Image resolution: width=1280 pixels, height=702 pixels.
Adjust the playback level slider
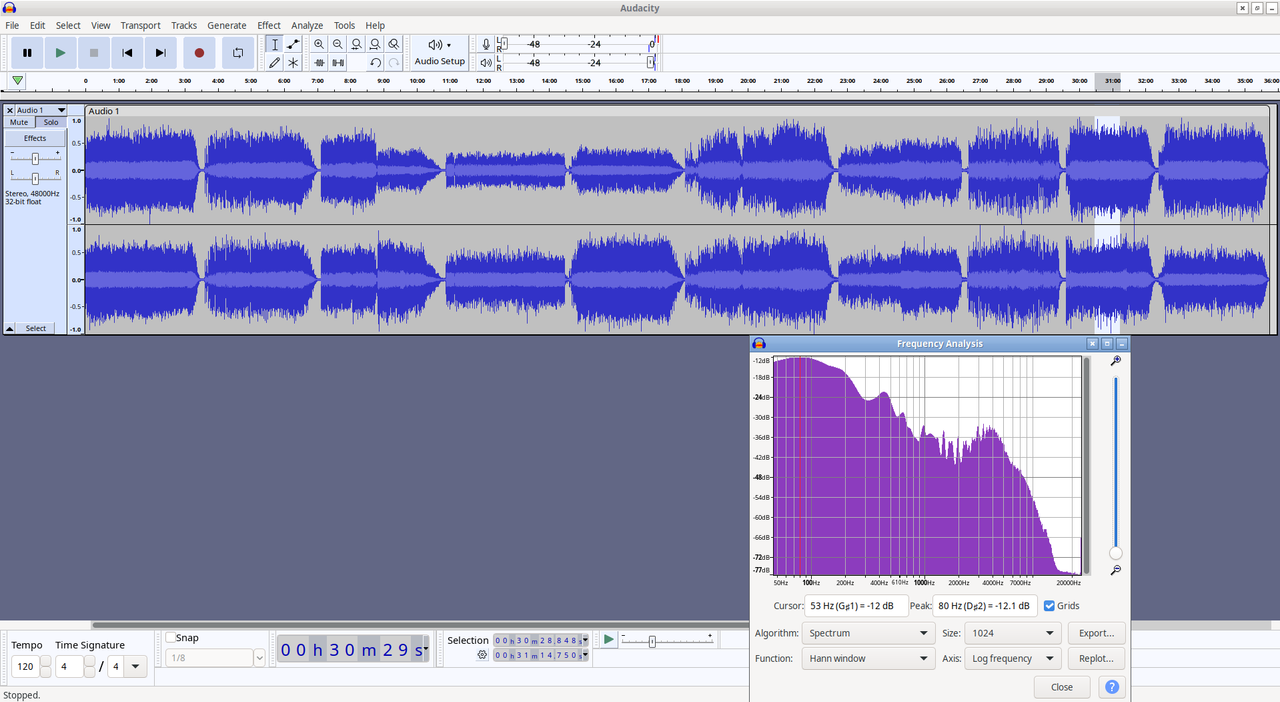coord(651,62)
